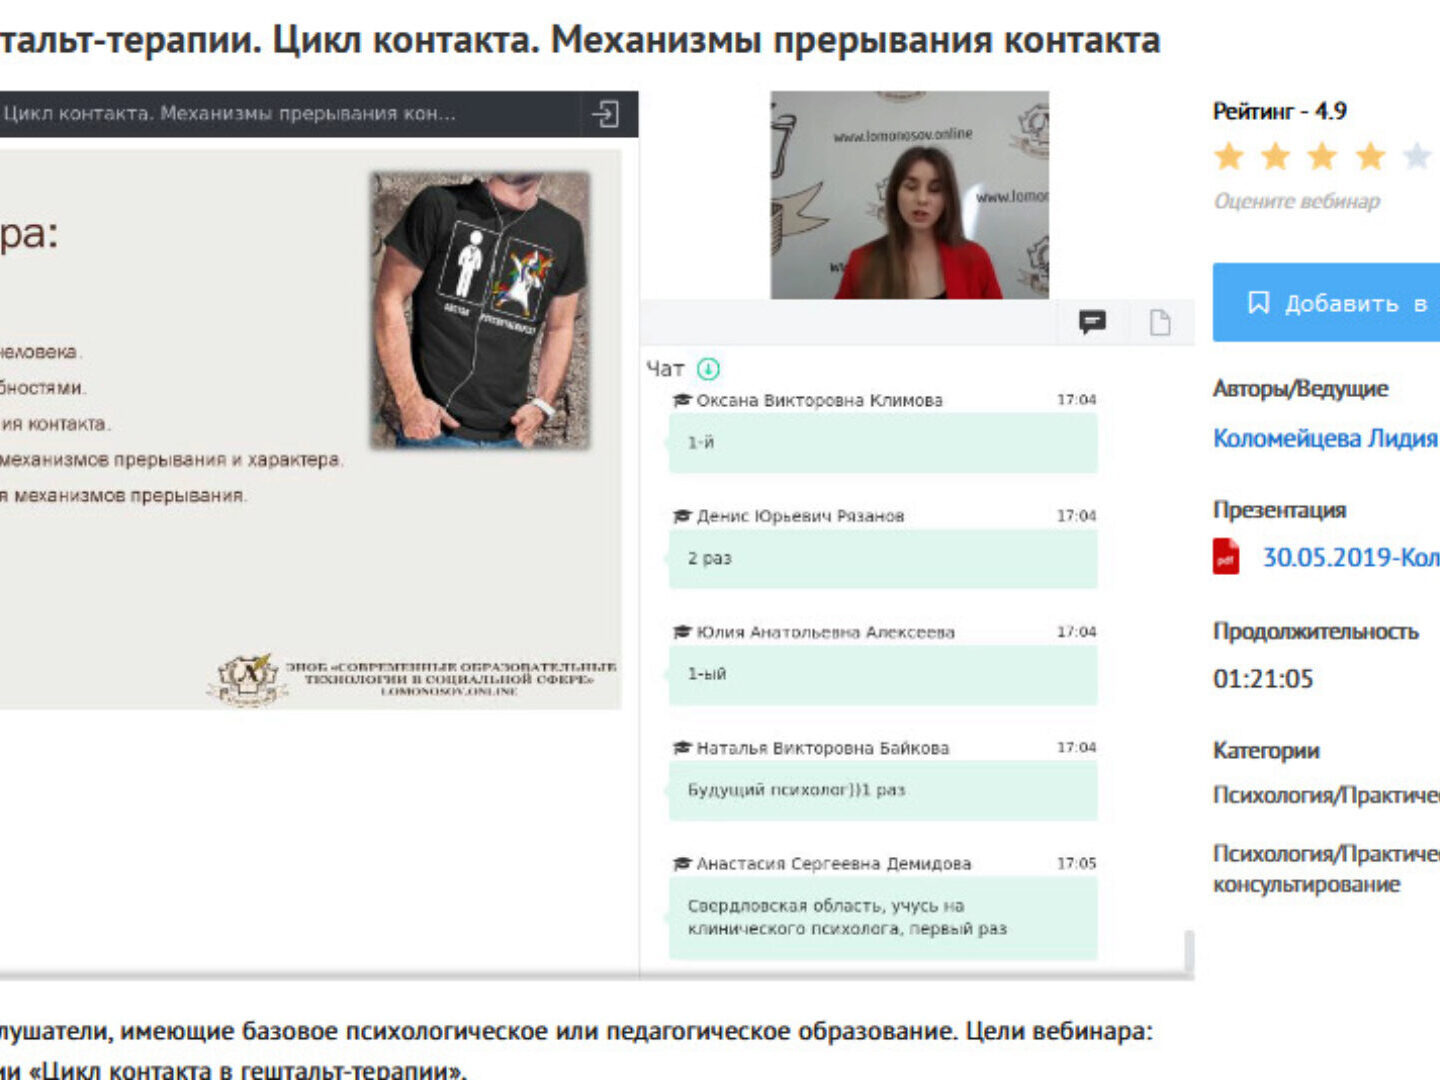Viewport: 1440px width, 1080px height.
Task: Open the chat tab icon
Action: 1092,322
